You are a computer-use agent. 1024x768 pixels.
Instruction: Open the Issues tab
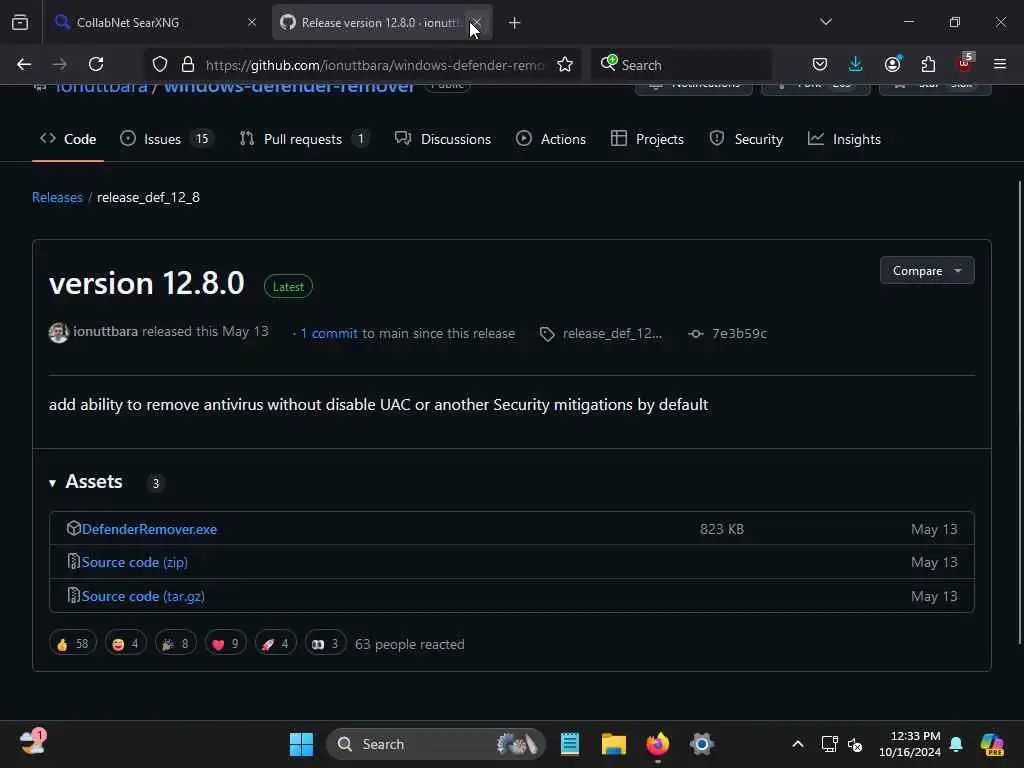pyautogui.click(x=167, y=139)
